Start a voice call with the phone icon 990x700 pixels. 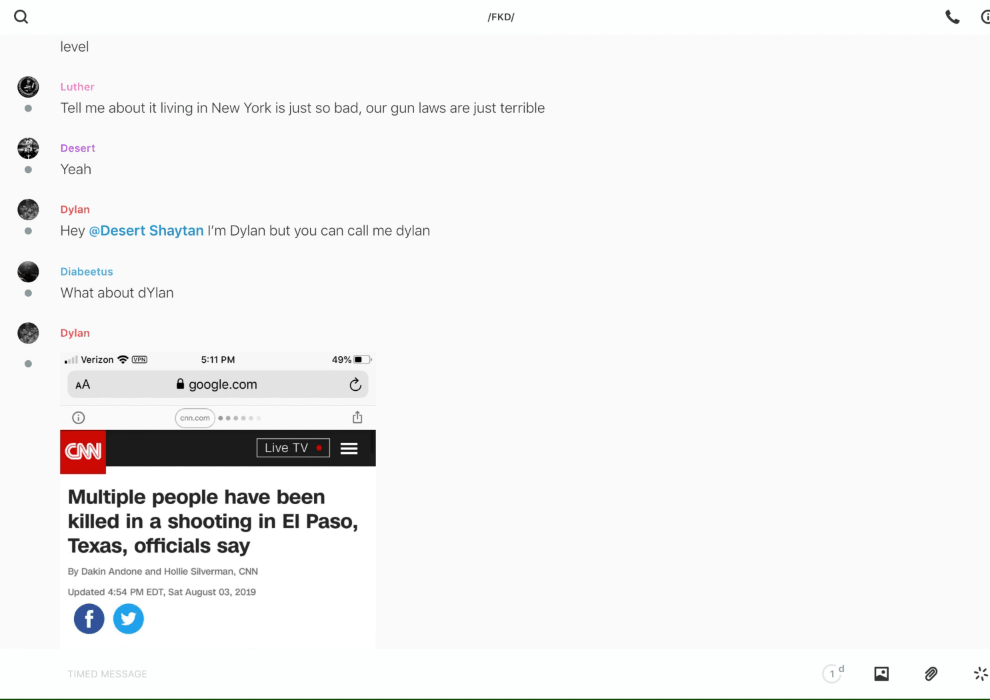952,17
